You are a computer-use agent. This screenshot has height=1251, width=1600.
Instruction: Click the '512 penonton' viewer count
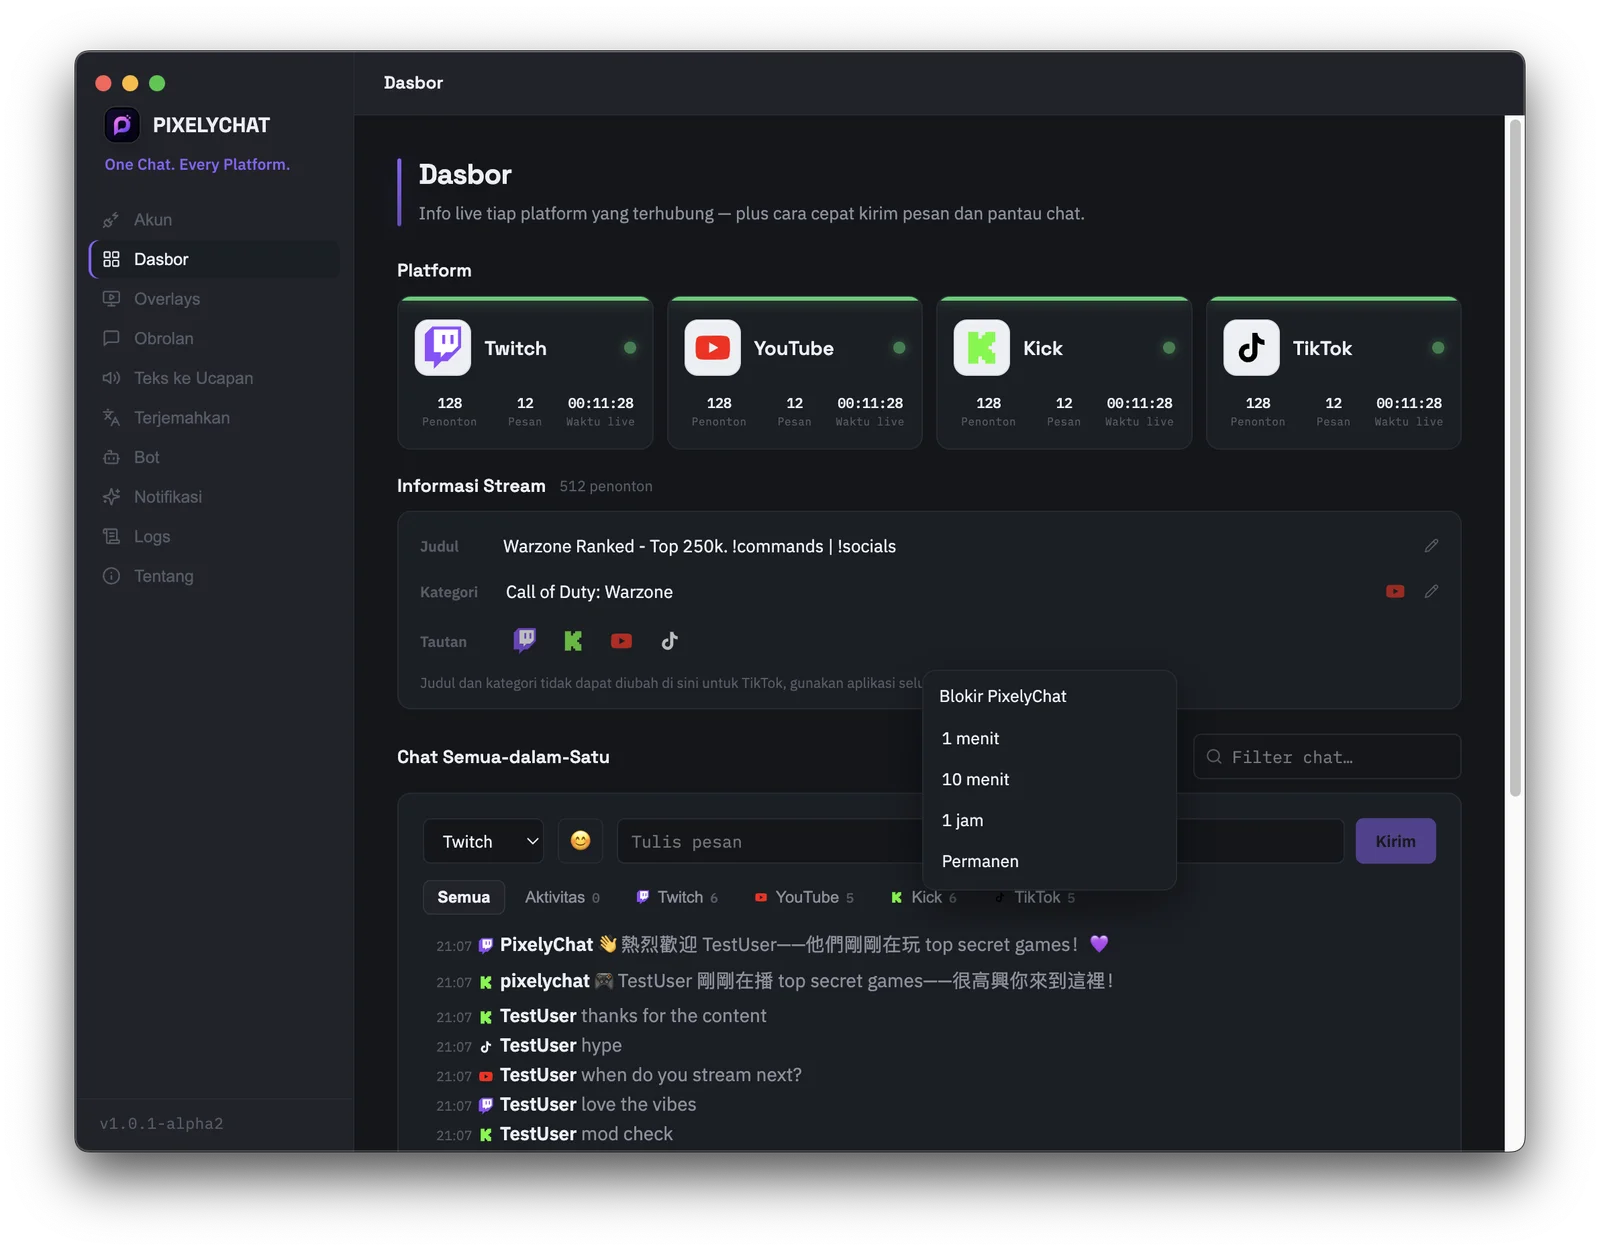(x=606, y=486)
